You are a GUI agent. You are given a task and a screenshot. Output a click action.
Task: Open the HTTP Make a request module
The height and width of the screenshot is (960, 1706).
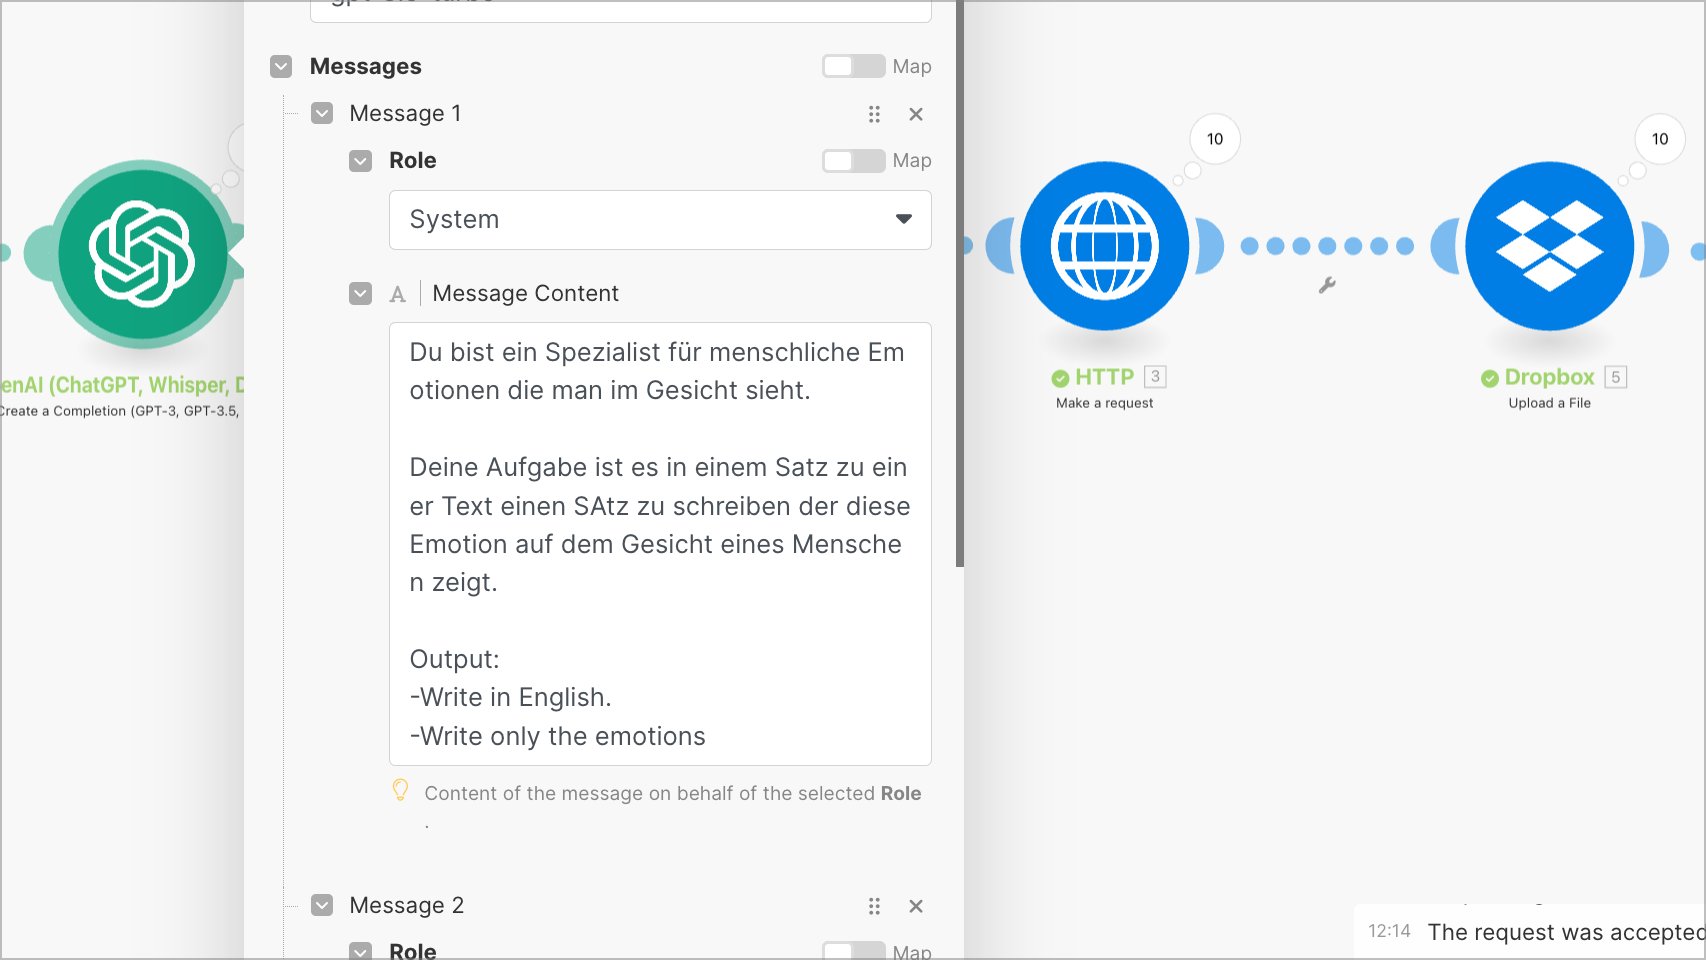pyautogui.click(x=1105, y=246)
